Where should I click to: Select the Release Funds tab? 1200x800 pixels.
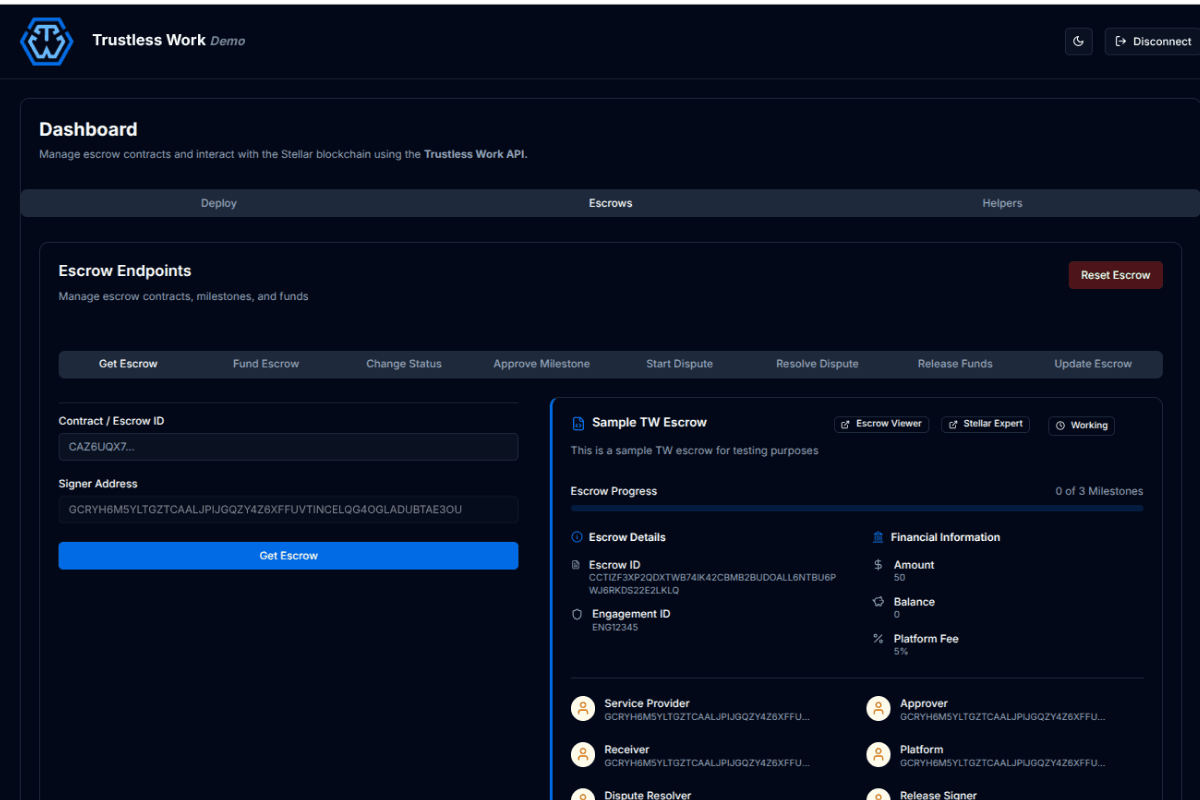(x=955, y=364)
